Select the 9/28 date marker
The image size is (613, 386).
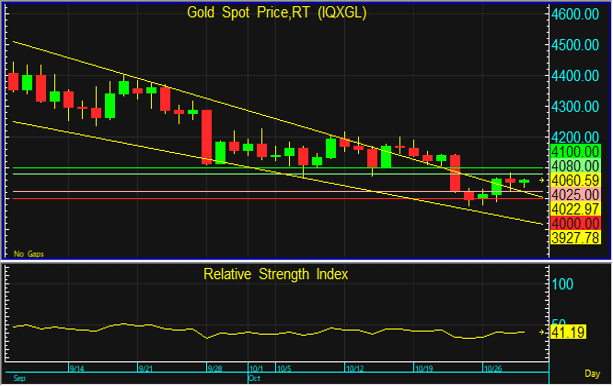215,368
